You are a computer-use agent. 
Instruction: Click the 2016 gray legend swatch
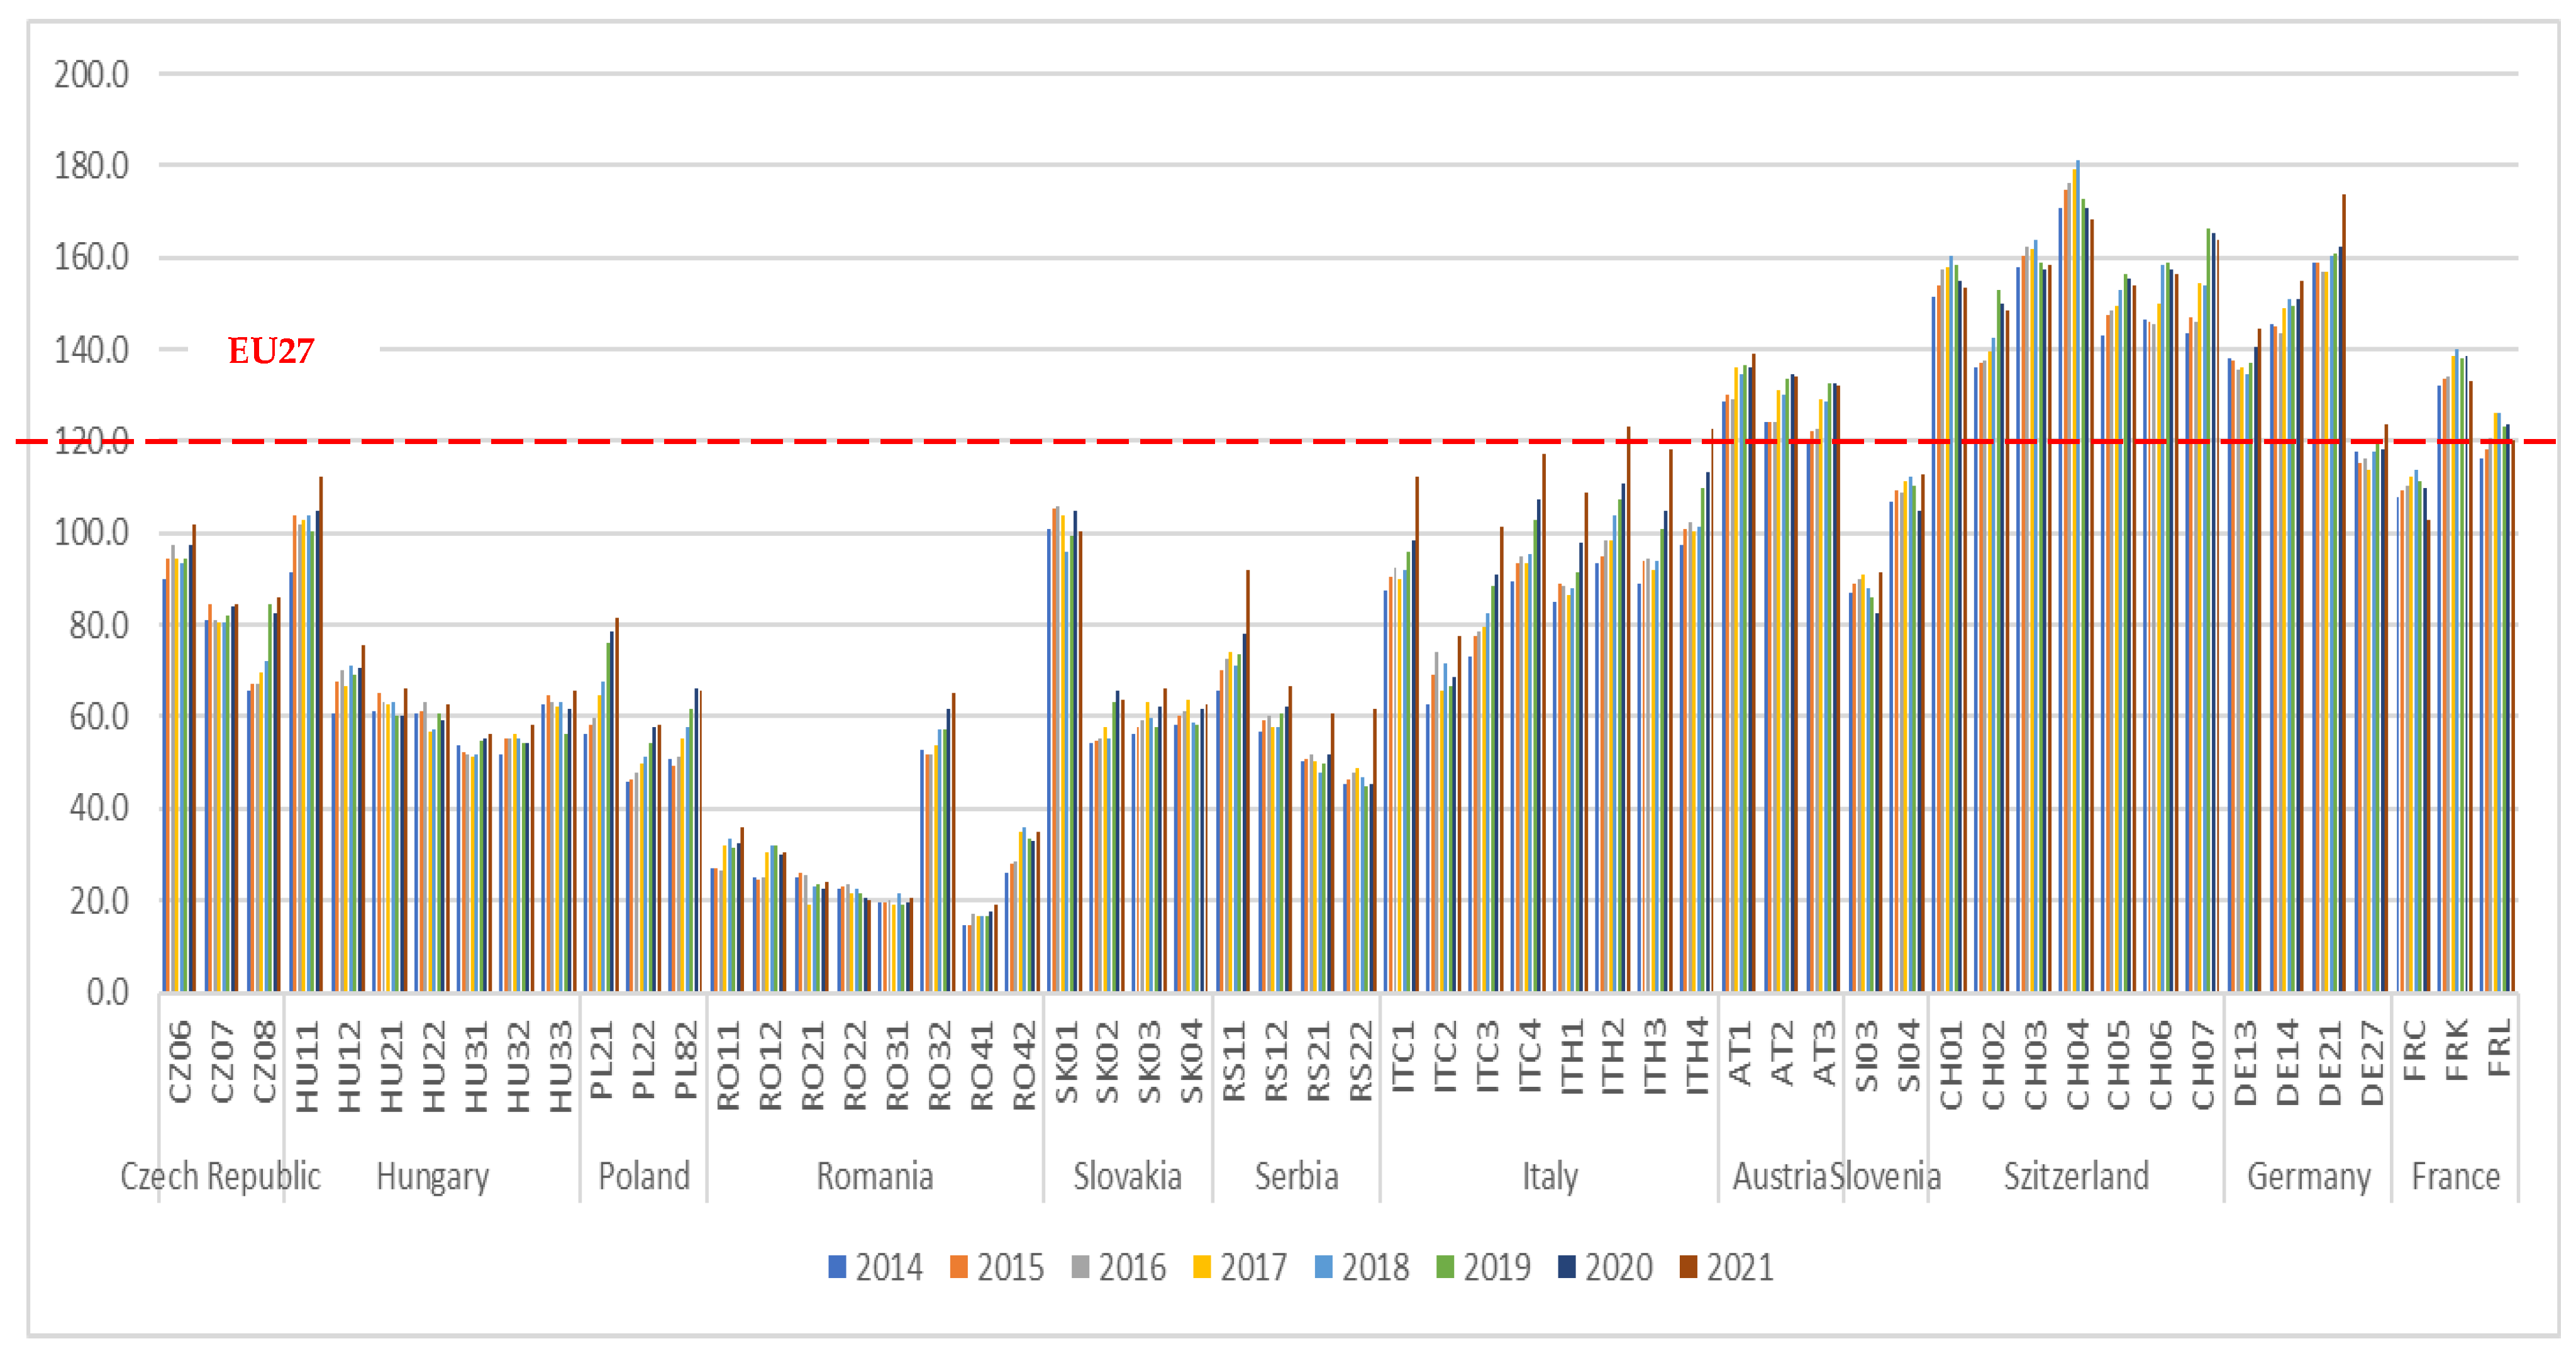pyautogui.click(x=1080, y=1267)
